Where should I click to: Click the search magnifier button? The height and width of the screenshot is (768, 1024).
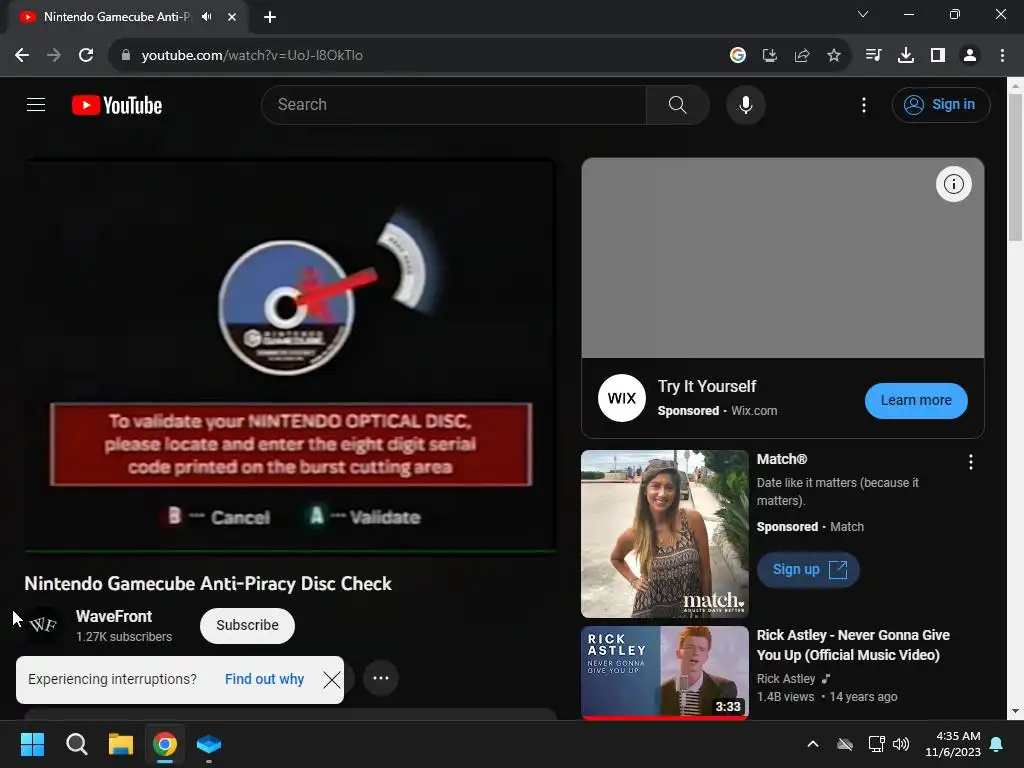[677, 104]
